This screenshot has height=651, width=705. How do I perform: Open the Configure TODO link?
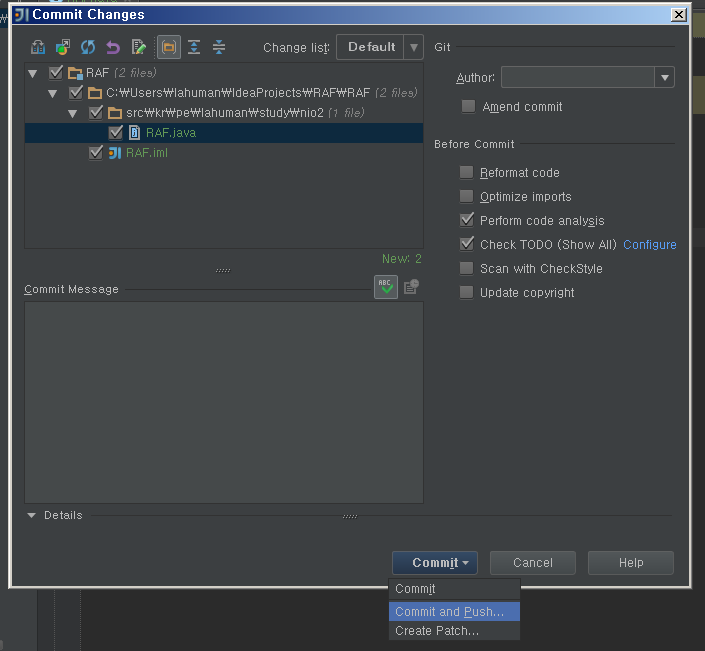point(650,245)
